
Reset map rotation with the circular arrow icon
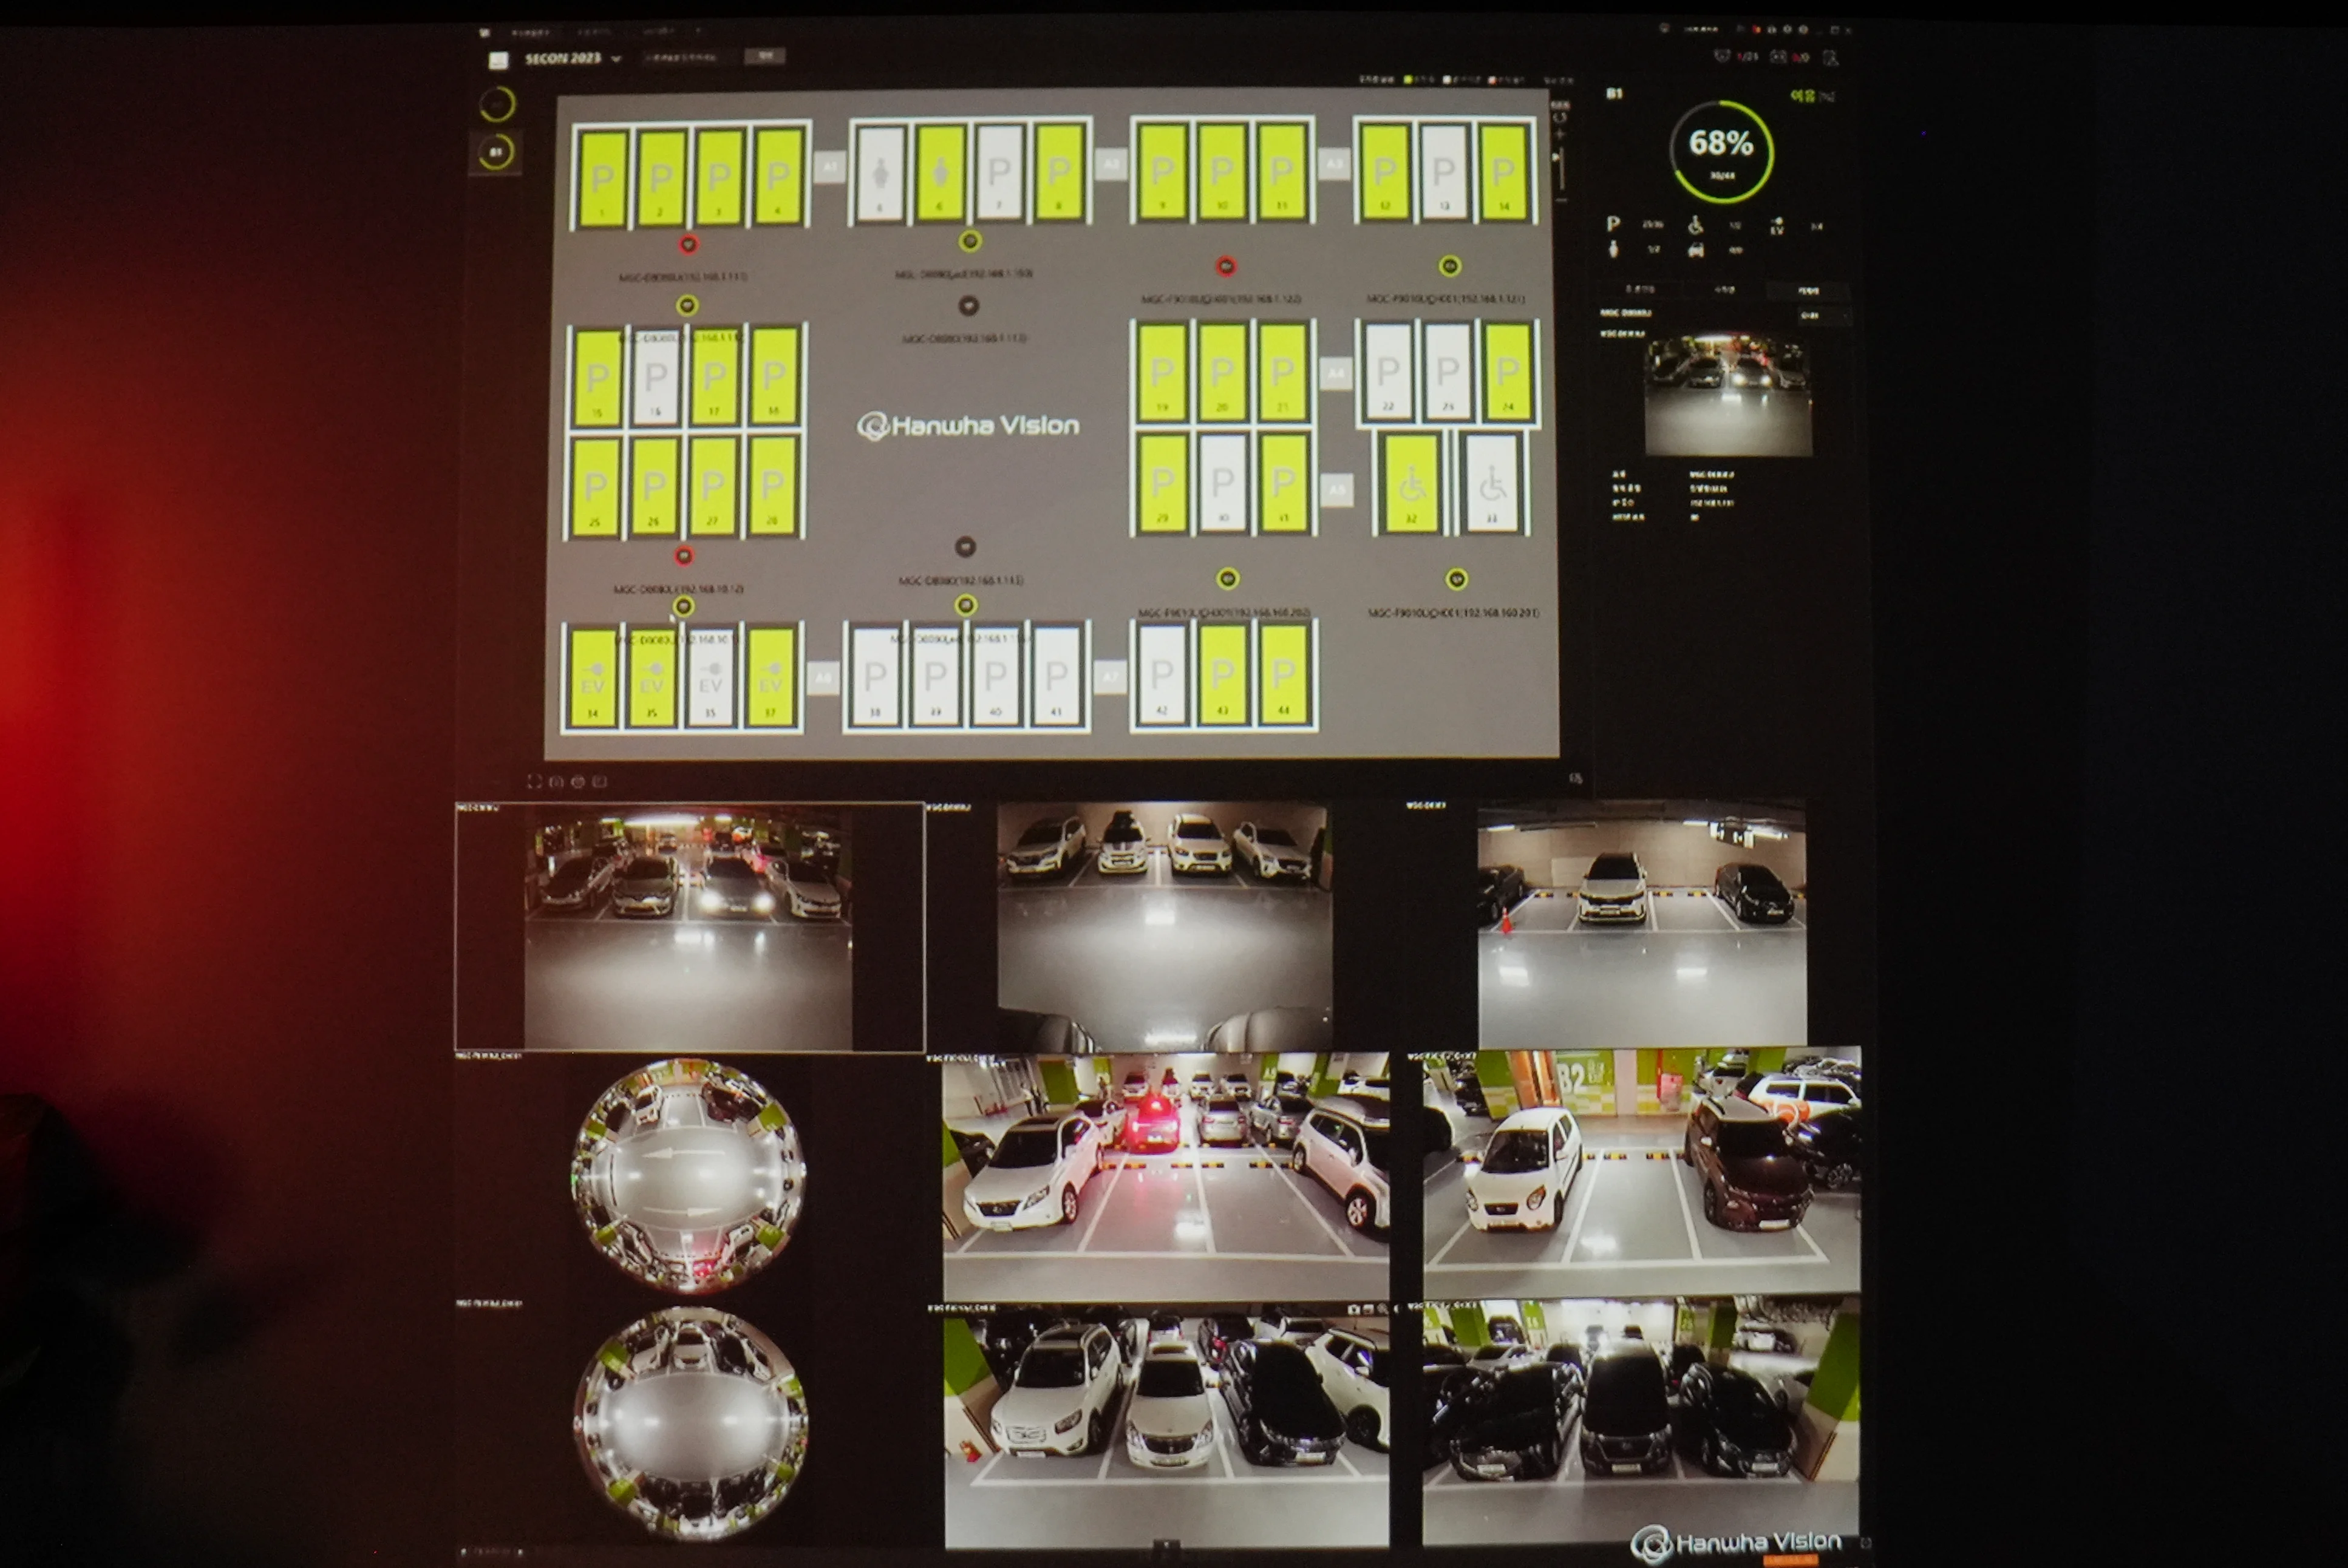pos(1560,118)
